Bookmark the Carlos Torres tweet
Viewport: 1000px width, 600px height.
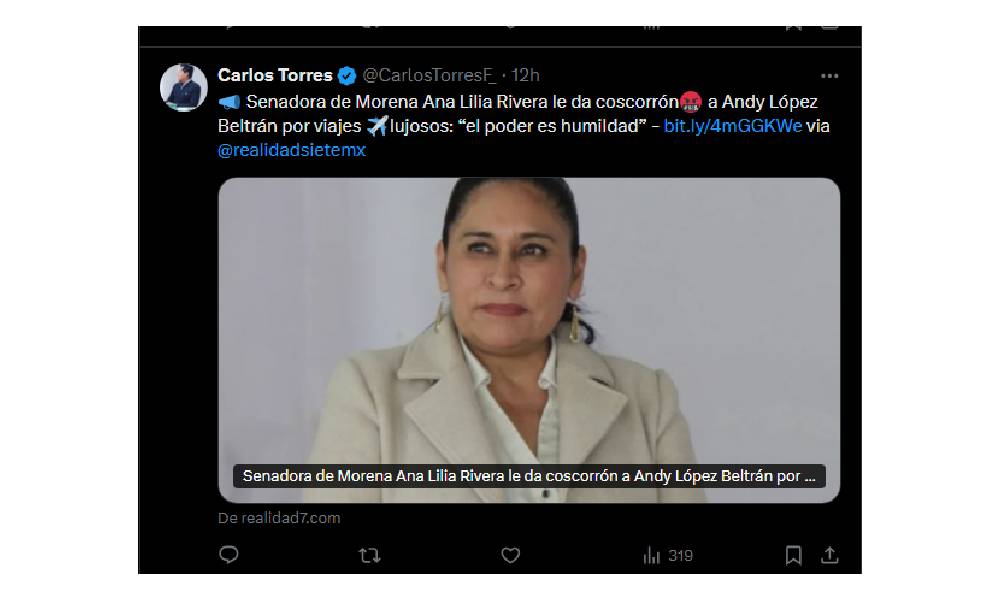tap(793, 555)
